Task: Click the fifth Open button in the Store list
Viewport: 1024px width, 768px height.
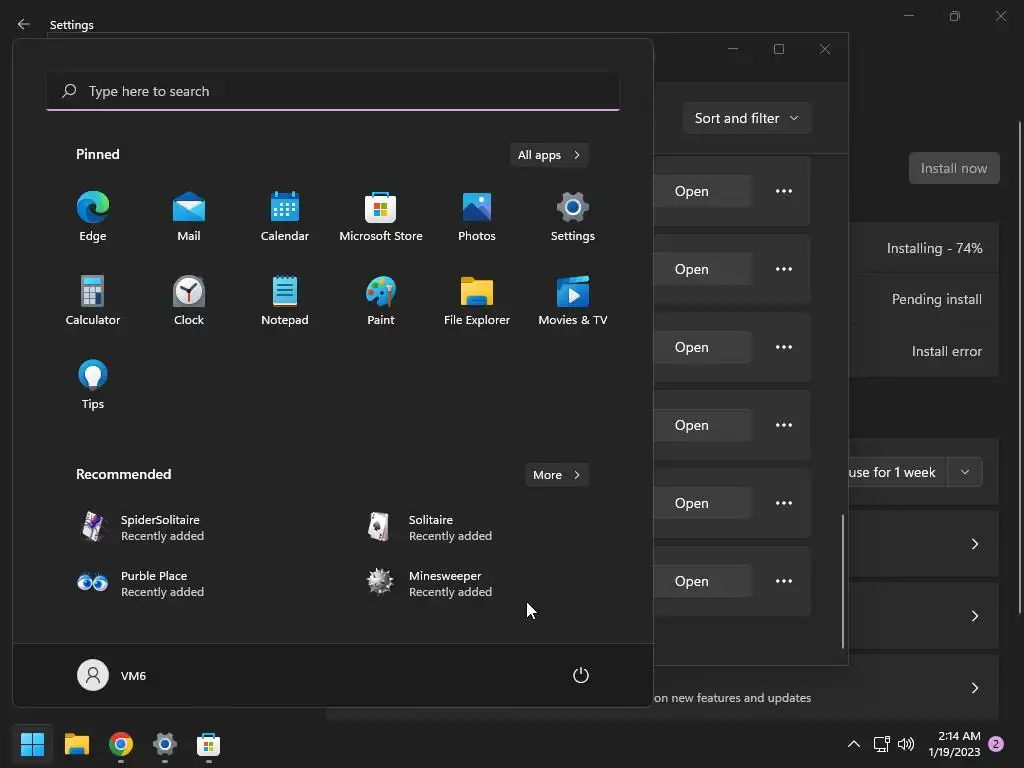Action: coord(702,504)
